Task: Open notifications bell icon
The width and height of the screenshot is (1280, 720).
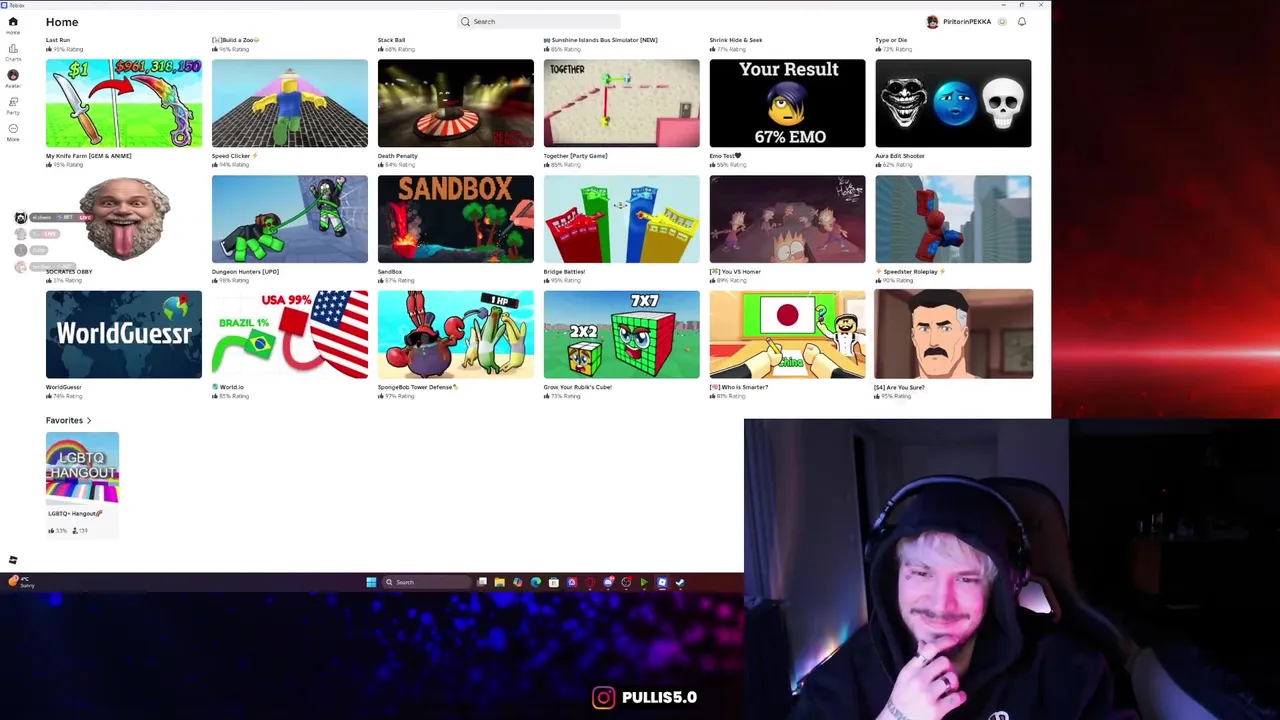Action: (x=1022, y=22)
